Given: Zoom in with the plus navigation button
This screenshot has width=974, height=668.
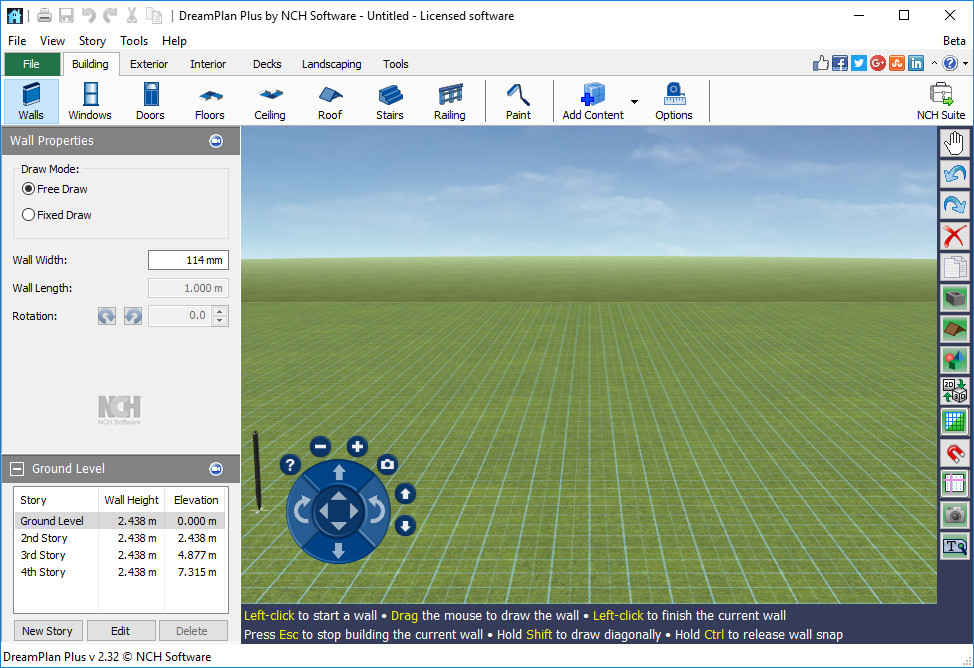Looking at the screenshot, I should (357, 446).
